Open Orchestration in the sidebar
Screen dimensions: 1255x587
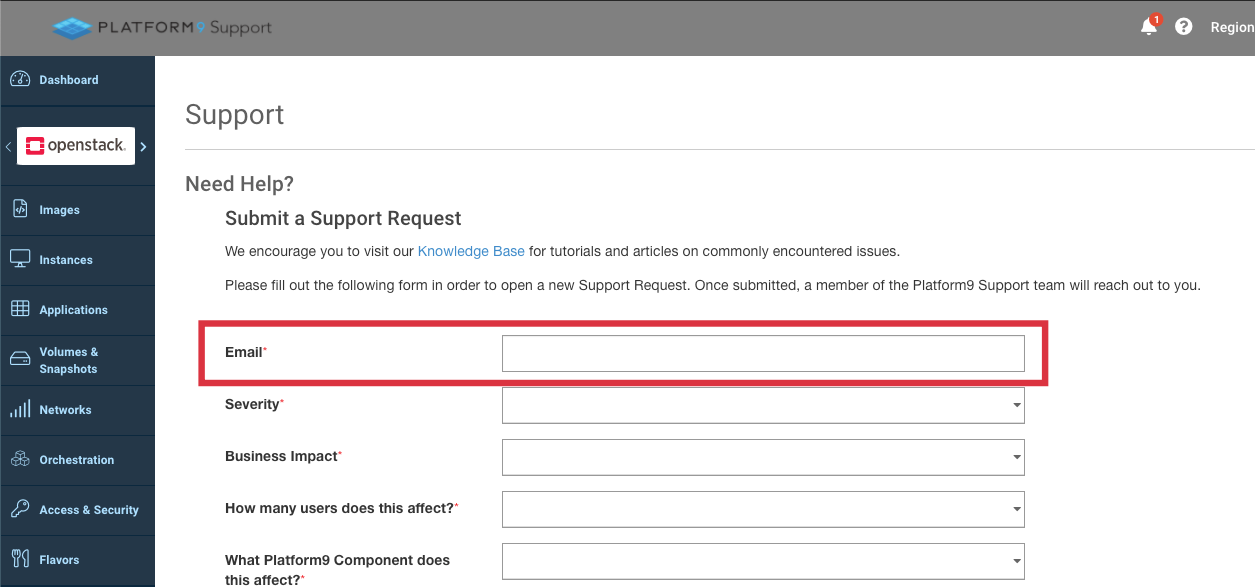(76, 460)
